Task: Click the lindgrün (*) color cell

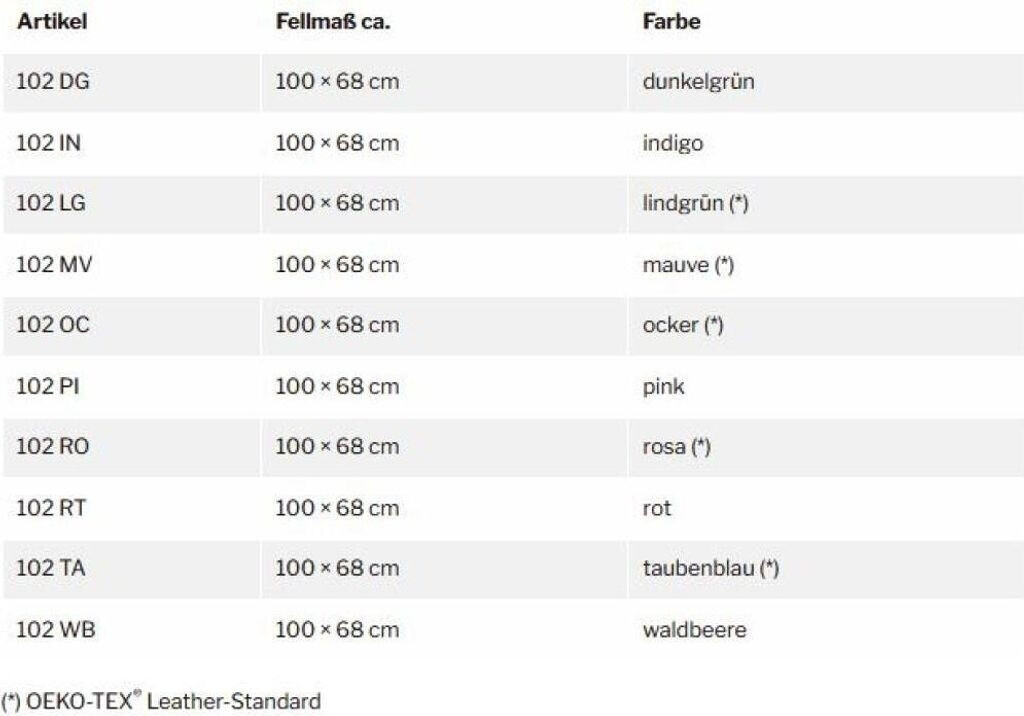Action: 695,203
